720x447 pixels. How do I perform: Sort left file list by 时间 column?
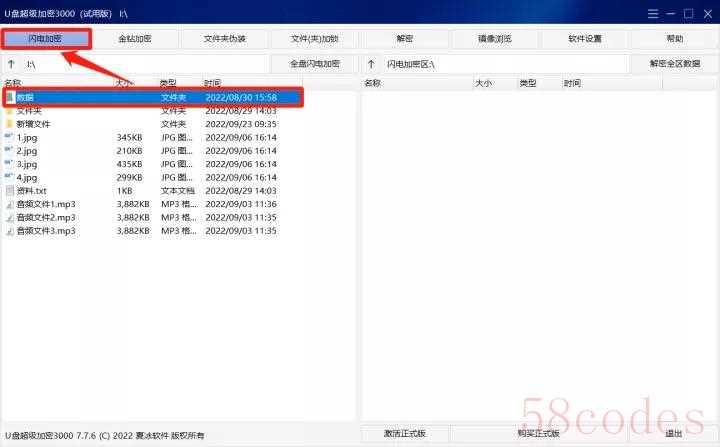212,83
